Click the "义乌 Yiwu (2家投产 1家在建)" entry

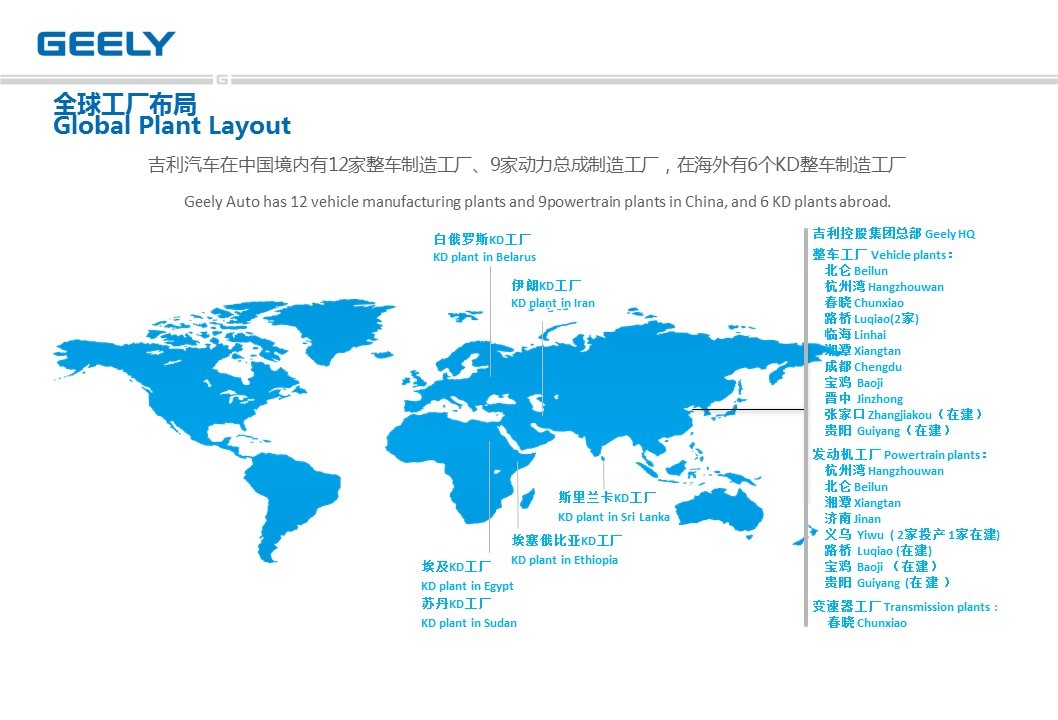point(912,534)
